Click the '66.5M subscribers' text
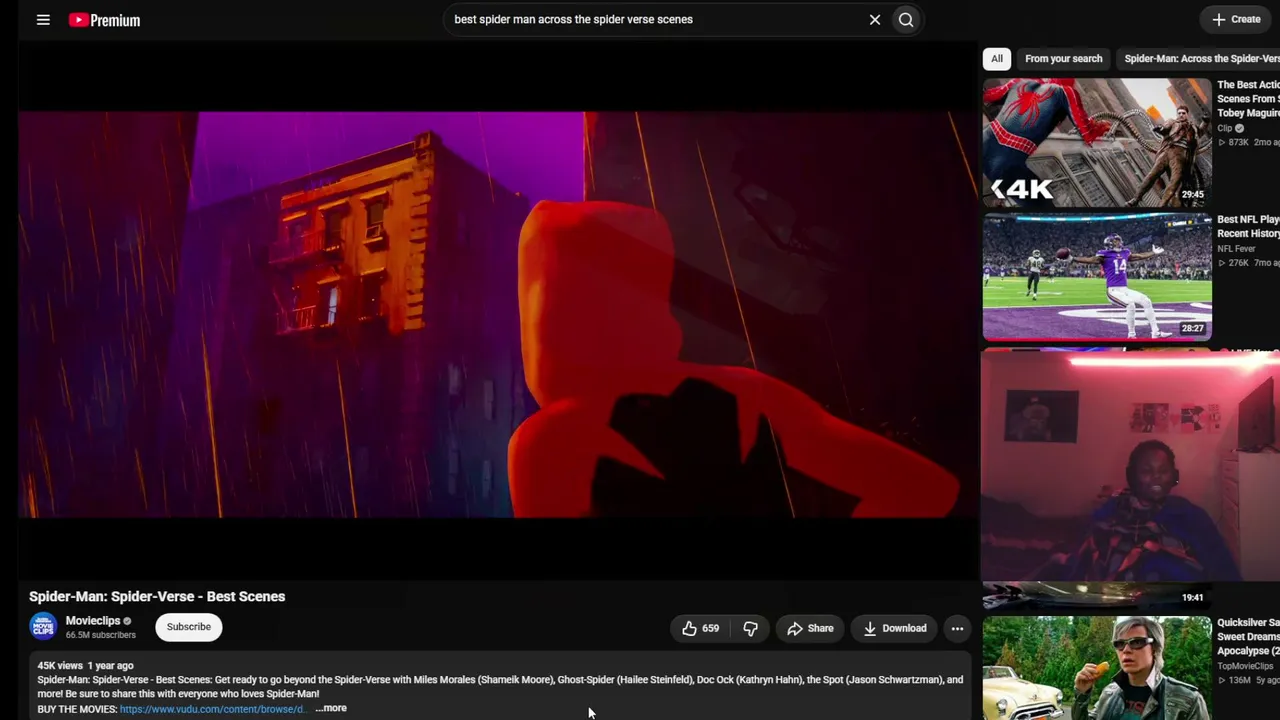Screen dimensions: 1280x720 click(100, 635)
